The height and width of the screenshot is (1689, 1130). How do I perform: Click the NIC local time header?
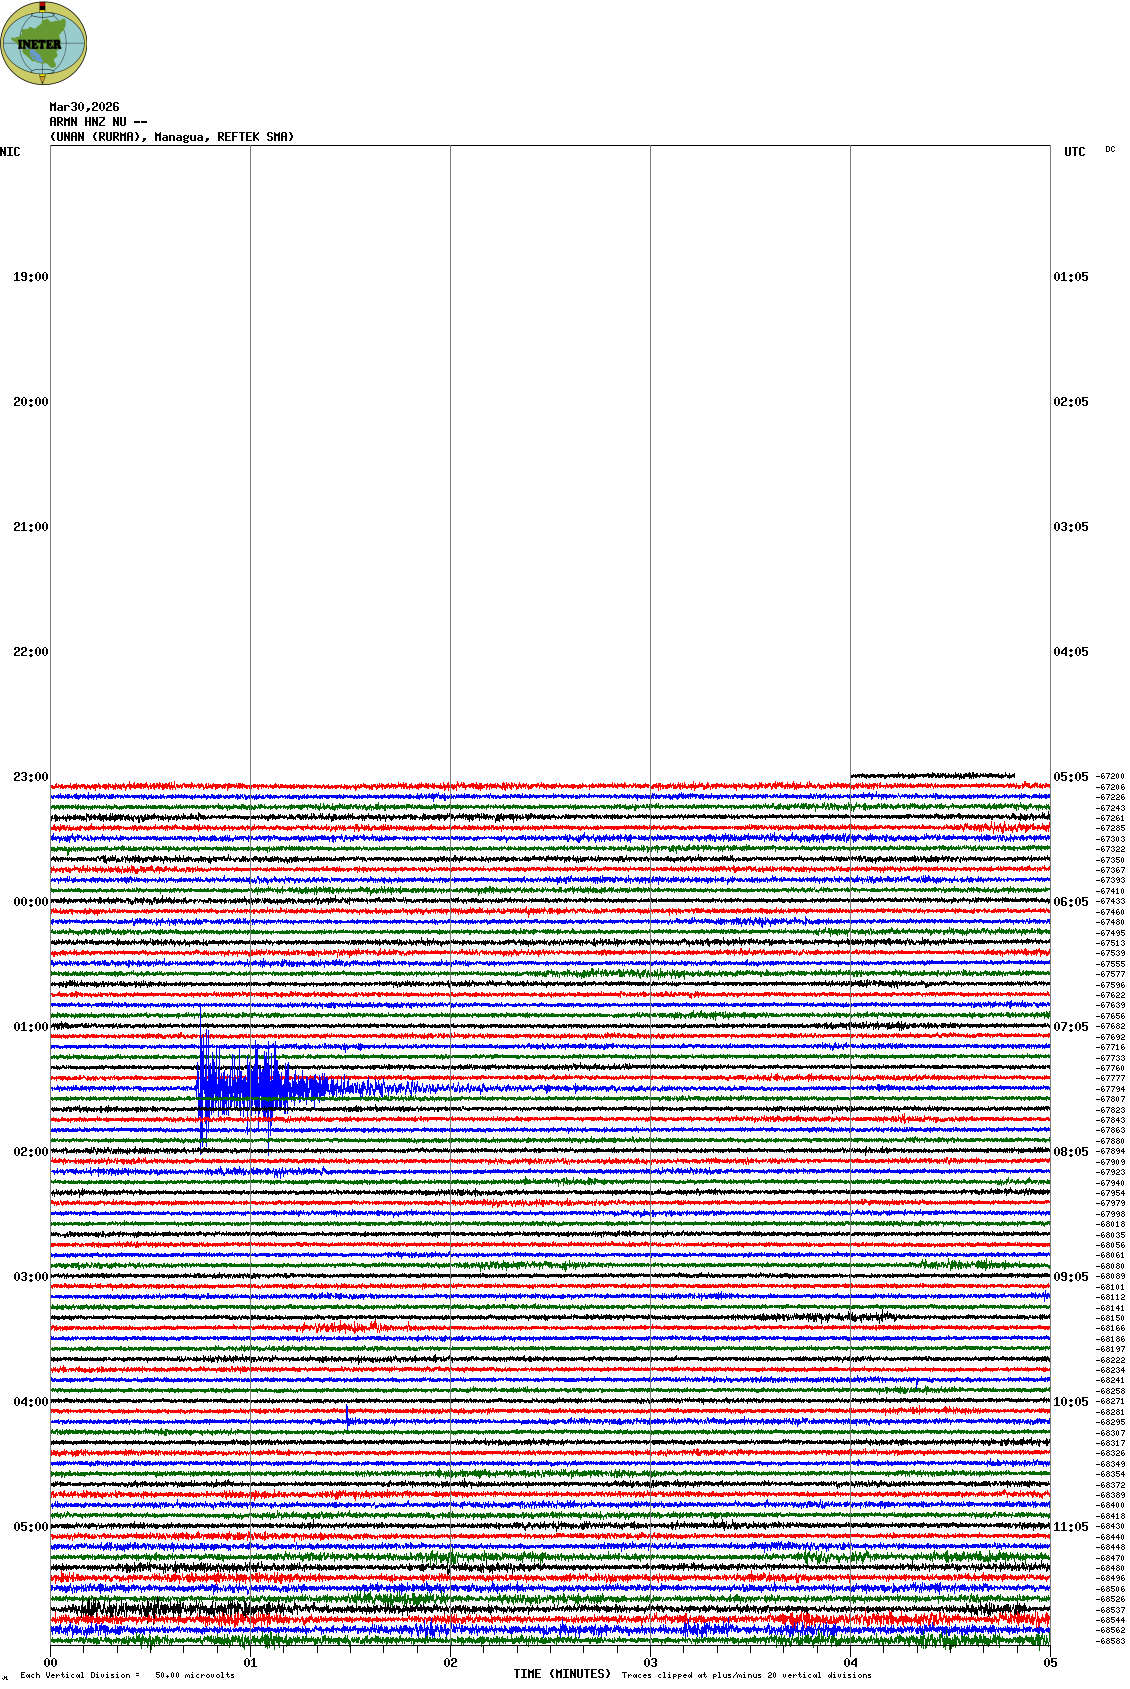[x=10, y=152]
